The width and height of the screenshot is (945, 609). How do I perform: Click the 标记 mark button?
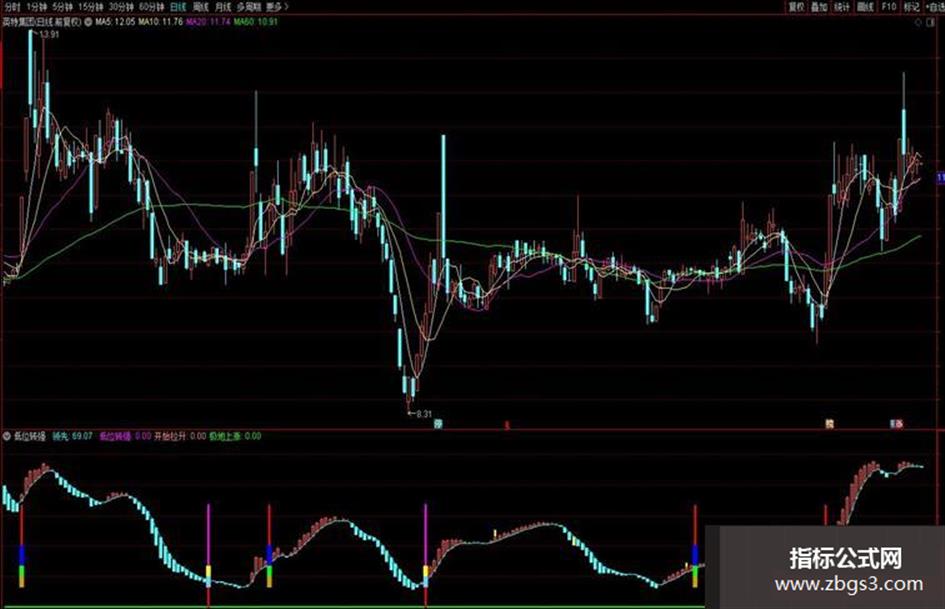(x=911, y=7)
